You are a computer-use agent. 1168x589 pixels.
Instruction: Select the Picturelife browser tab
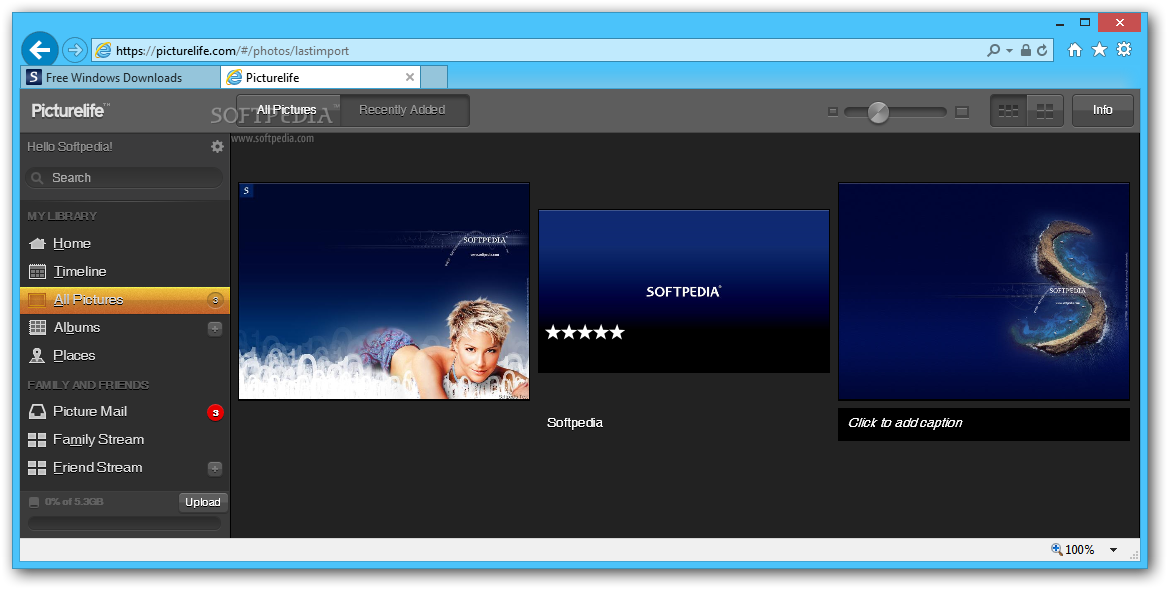(320, 77)
